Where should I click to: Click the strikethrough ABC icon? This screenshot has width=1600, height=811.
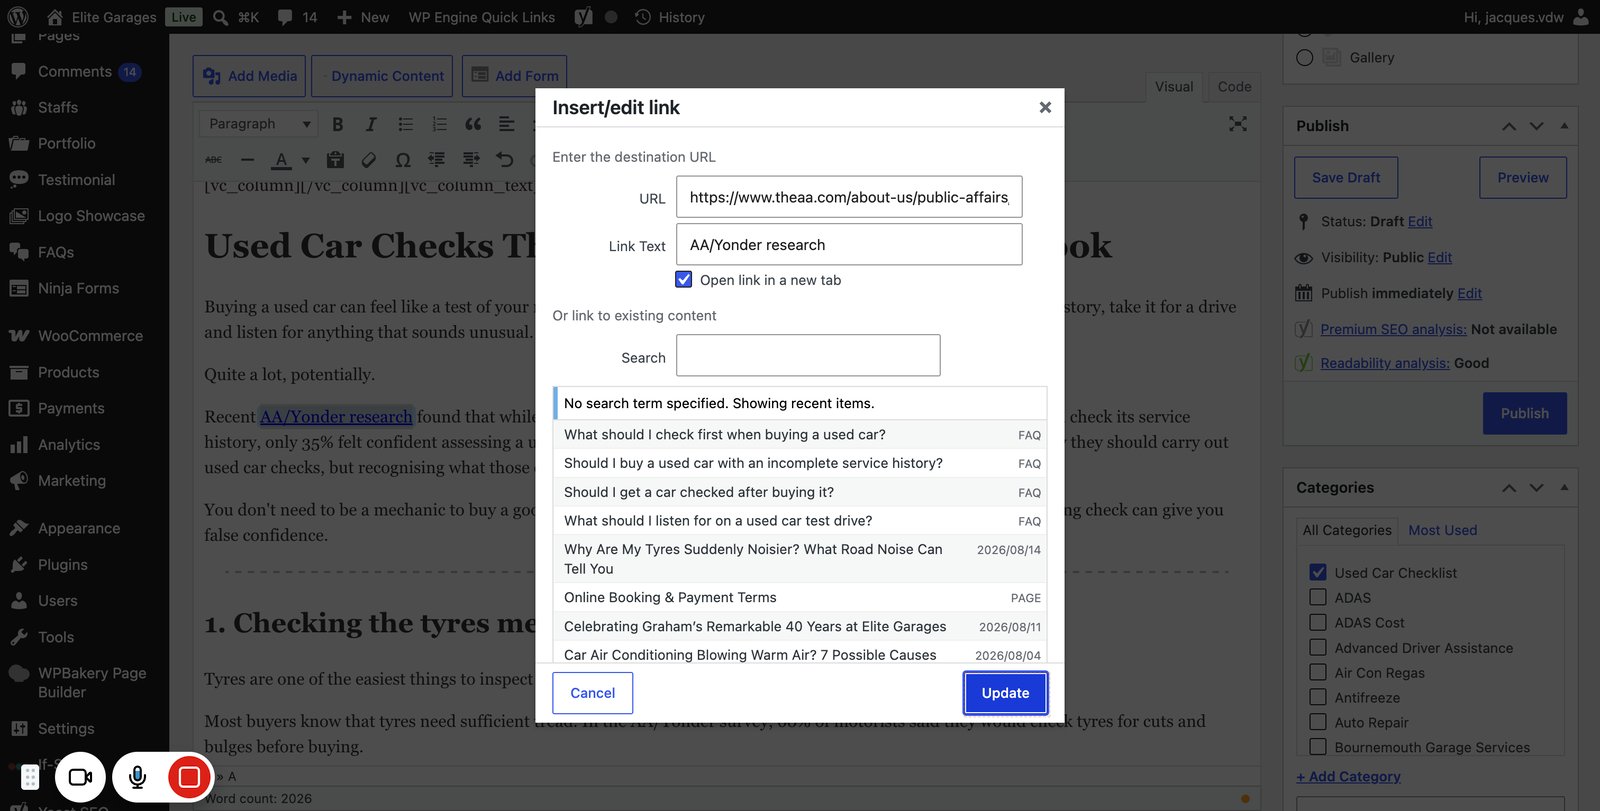click(x=214, y=160)
